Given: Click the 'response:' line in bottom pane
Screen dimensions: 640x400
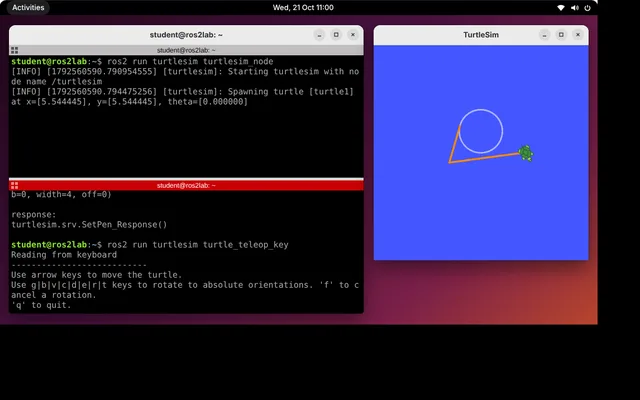Looking at the screenshot, I should tap(33, 214).
